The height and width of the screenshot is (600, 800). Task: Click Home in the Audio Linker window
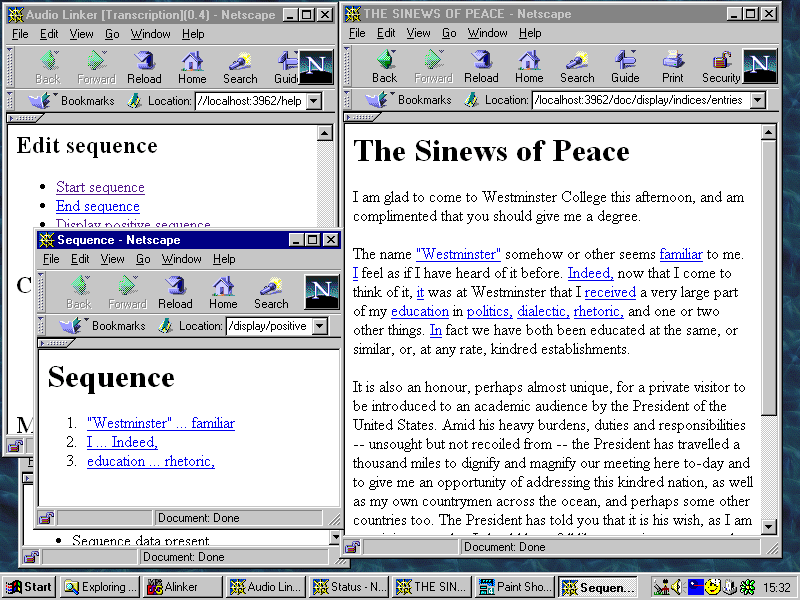click(x=192, y=67)
